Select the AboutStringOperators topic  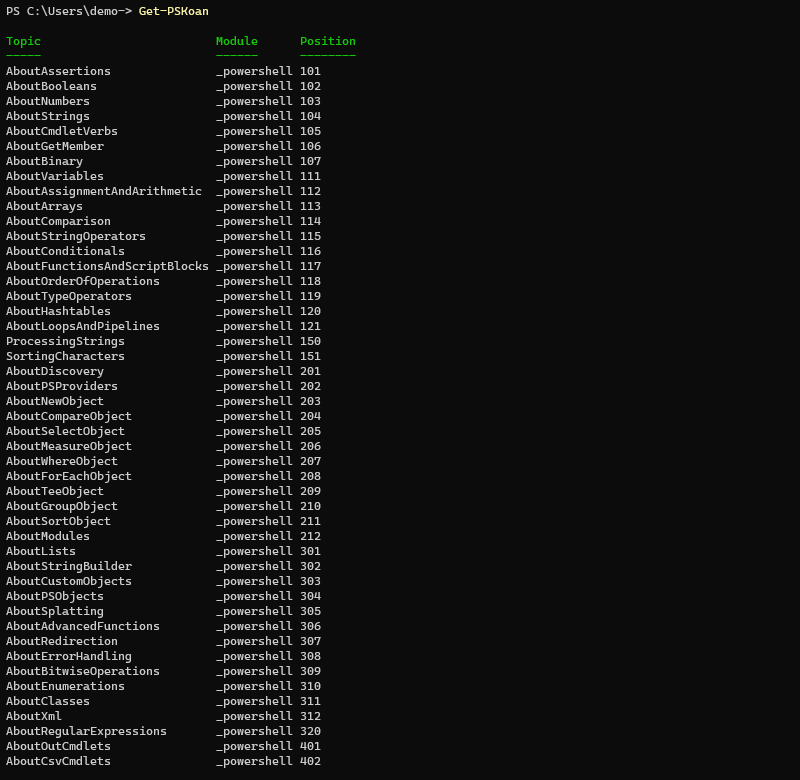tap(76, 236)
